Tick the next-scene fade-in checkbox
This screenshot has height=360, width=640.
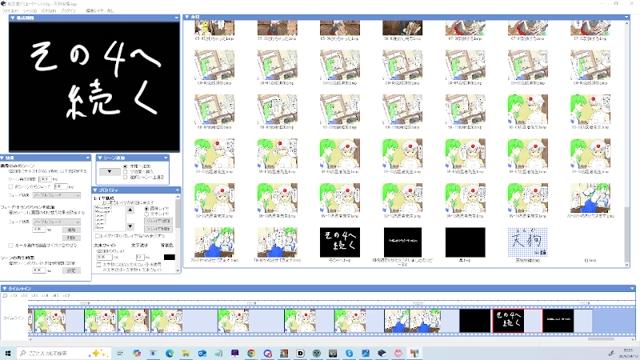click(x=11, y=187)
